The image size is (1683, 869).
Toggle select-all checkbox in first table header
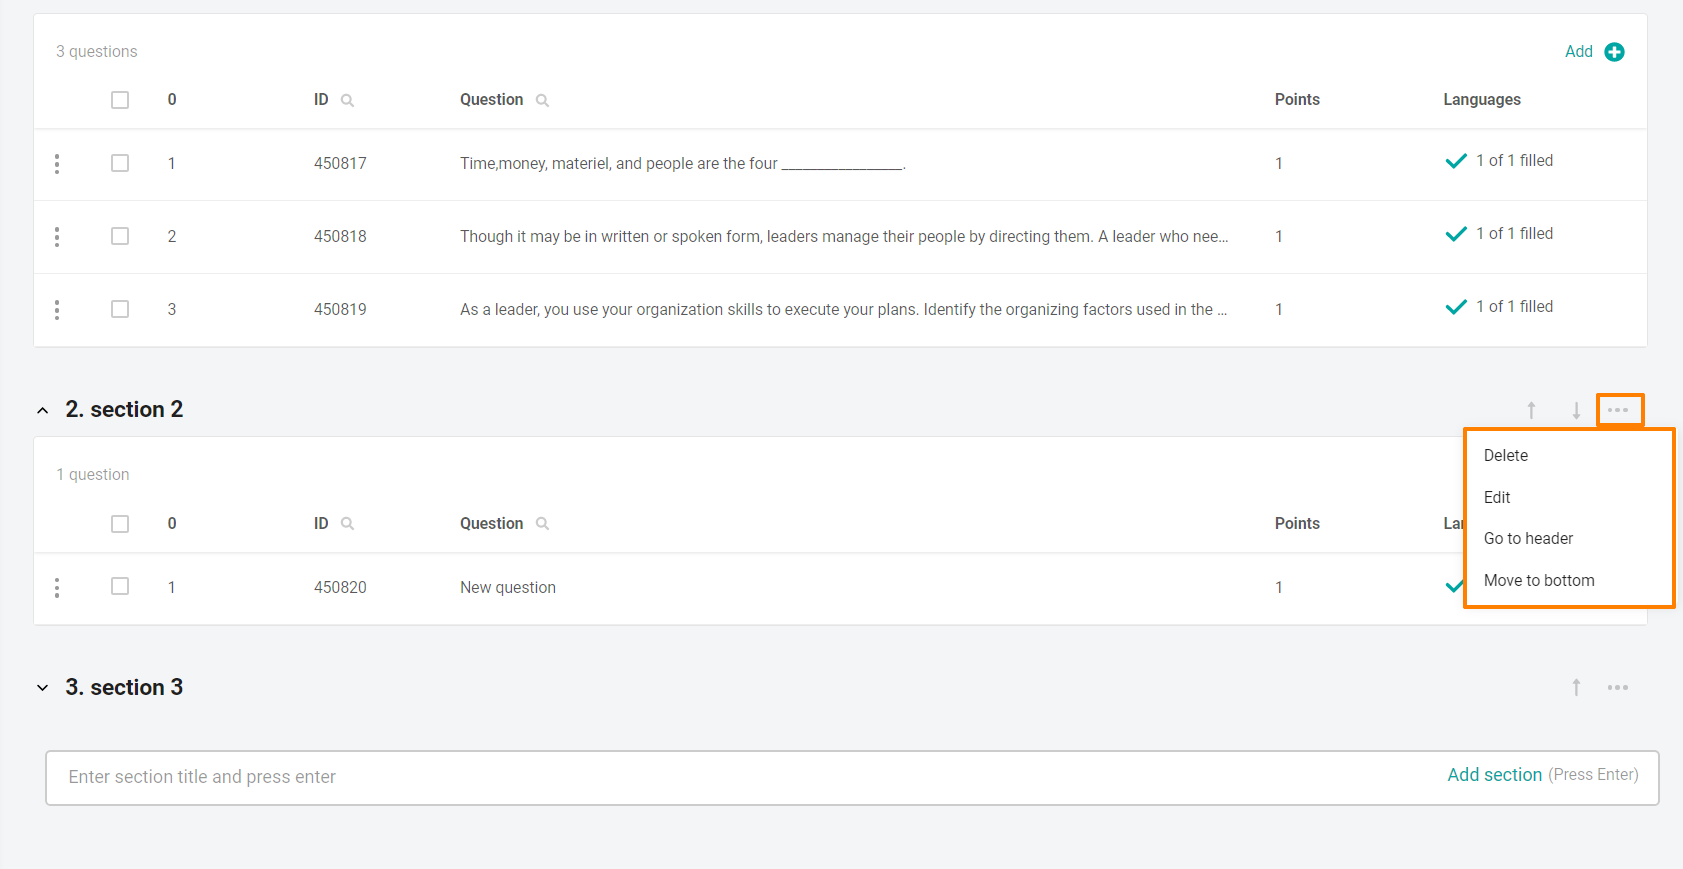120,100
